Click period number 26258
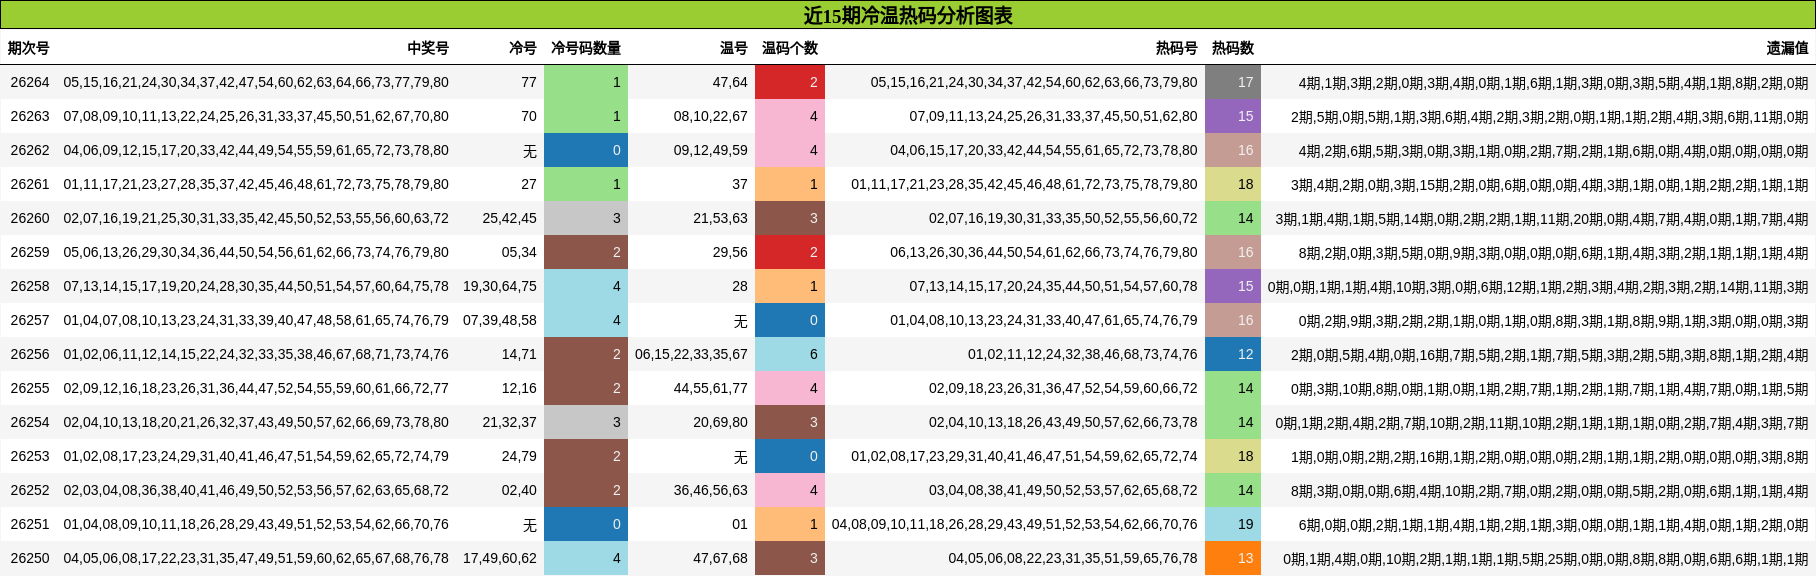The image size is (1816, 576). [x=30, y=286]
